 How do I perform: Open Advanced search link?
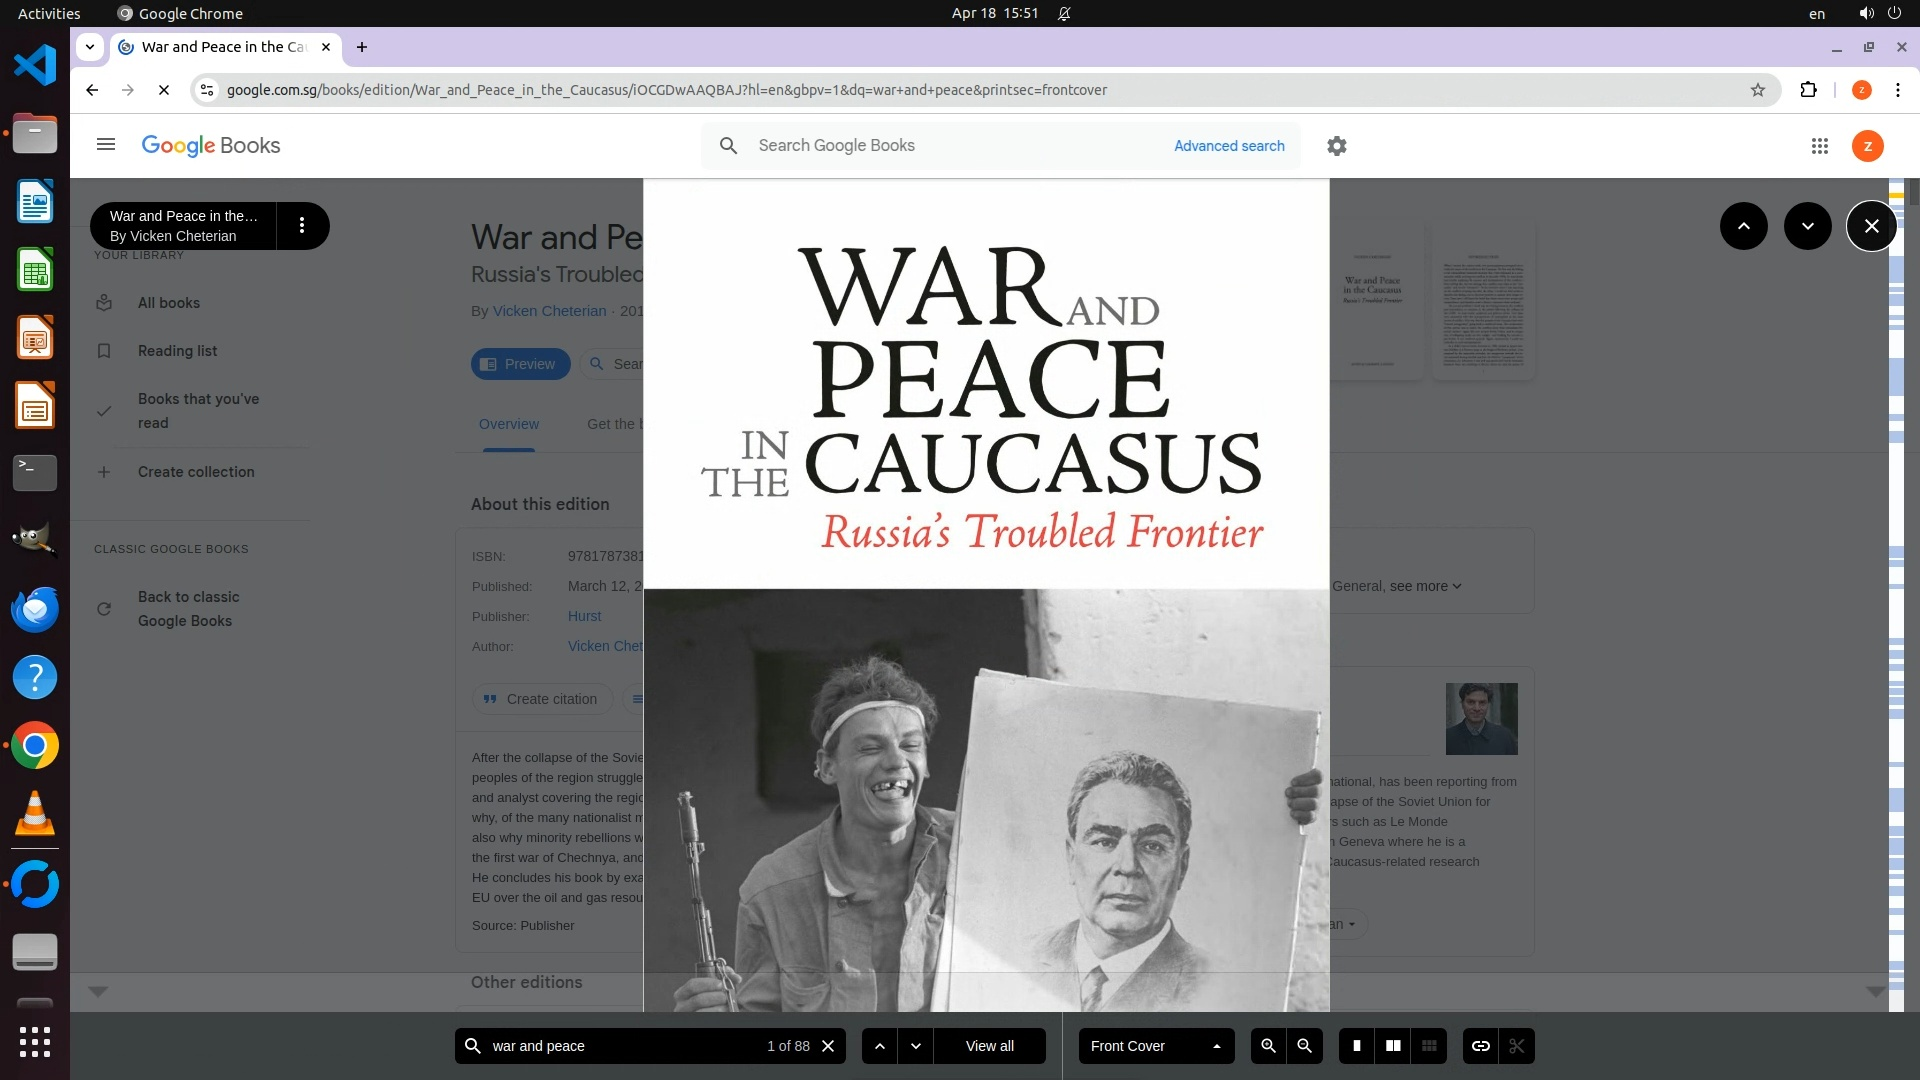click(1228, 146)
